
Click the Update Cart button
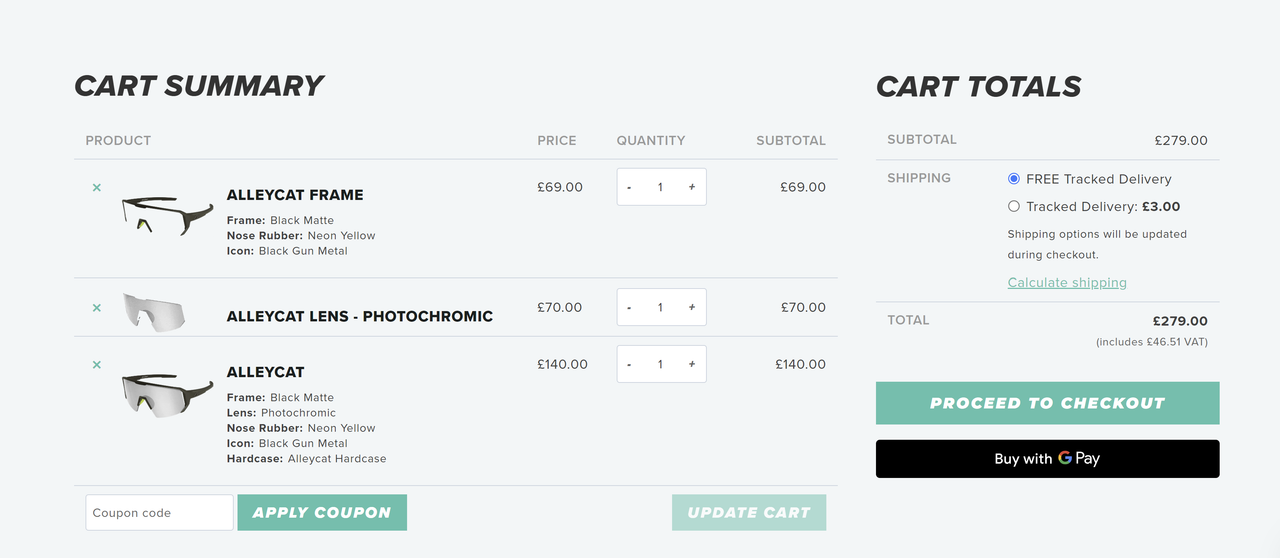[749, 512]
